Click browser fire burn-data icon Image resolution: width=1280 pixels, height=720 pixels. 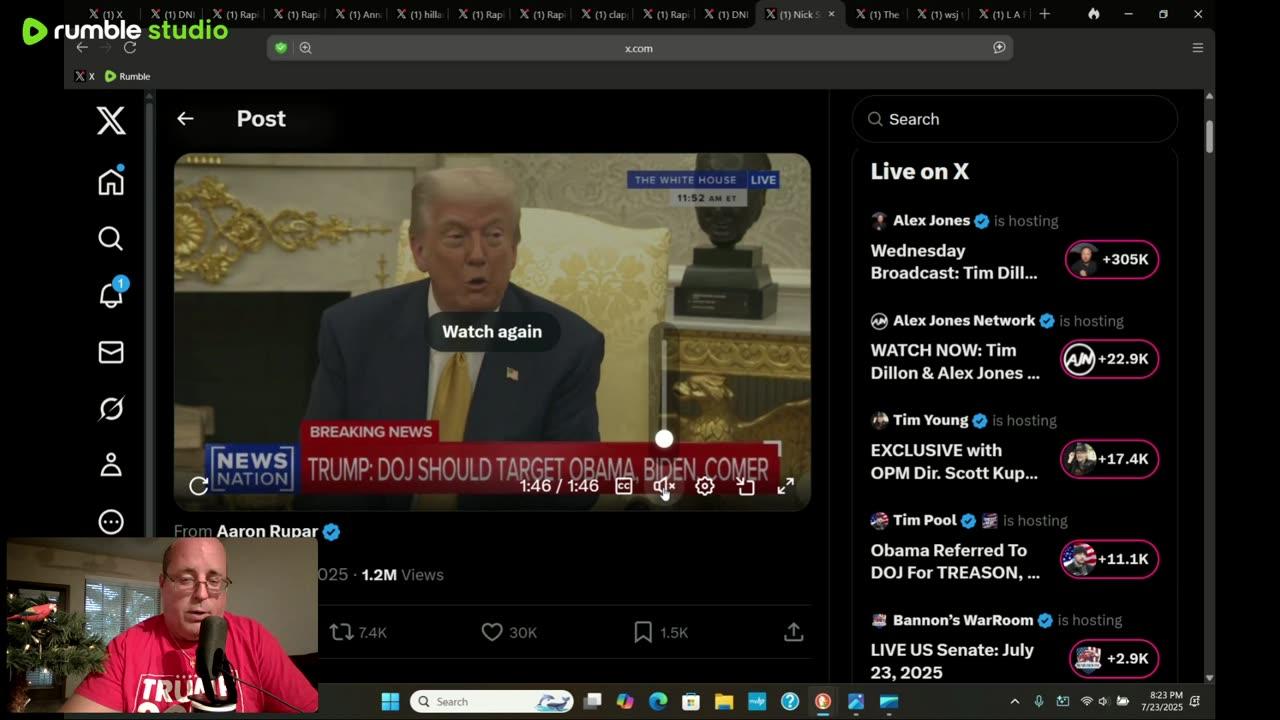1094,14
